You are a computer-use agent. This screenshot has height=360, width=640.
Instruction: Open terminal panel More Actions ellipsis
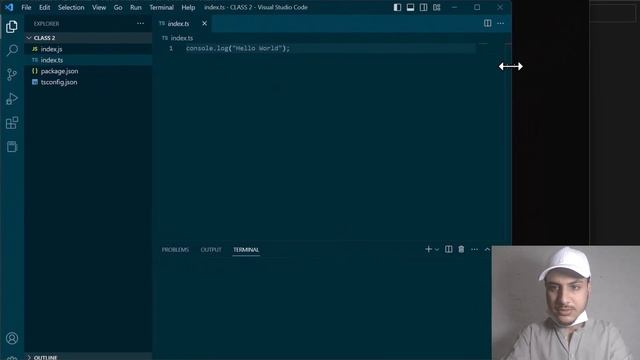(474, 249)
